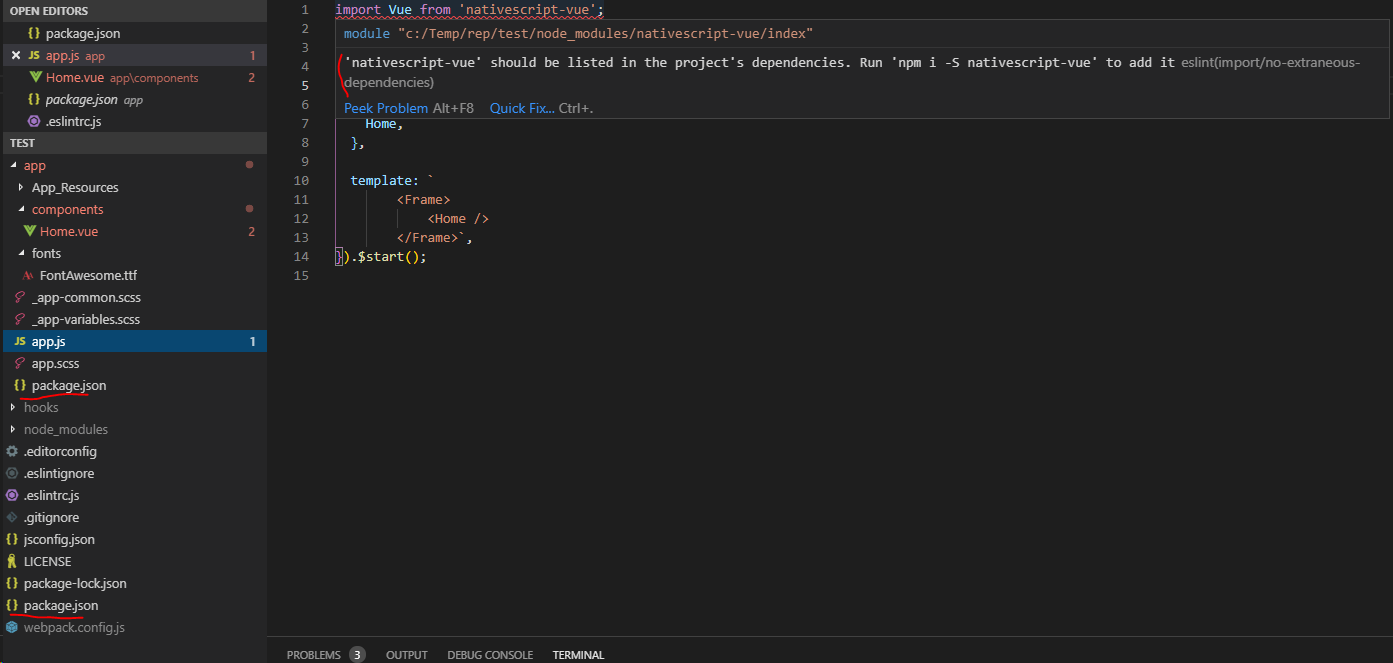The image size is (1393, 663).
Task: Click the import Vue from 'nativescript-vue' code line
Action: pyautogui.click(x=470, y=9)
